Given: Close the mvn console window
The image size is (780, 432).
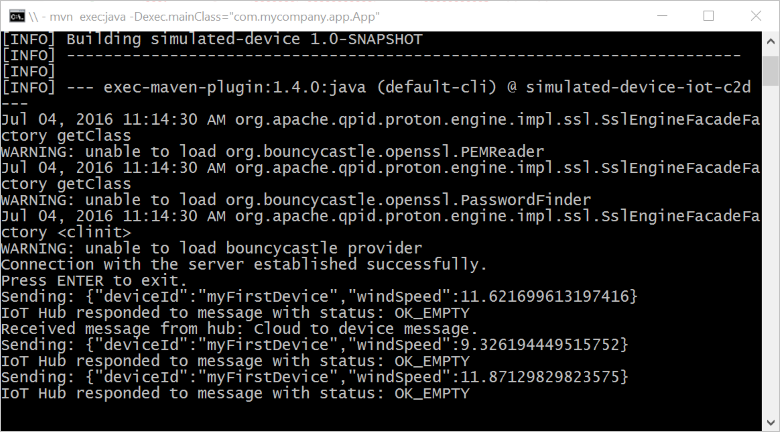Looking at the screenshot, I should 755,16.
